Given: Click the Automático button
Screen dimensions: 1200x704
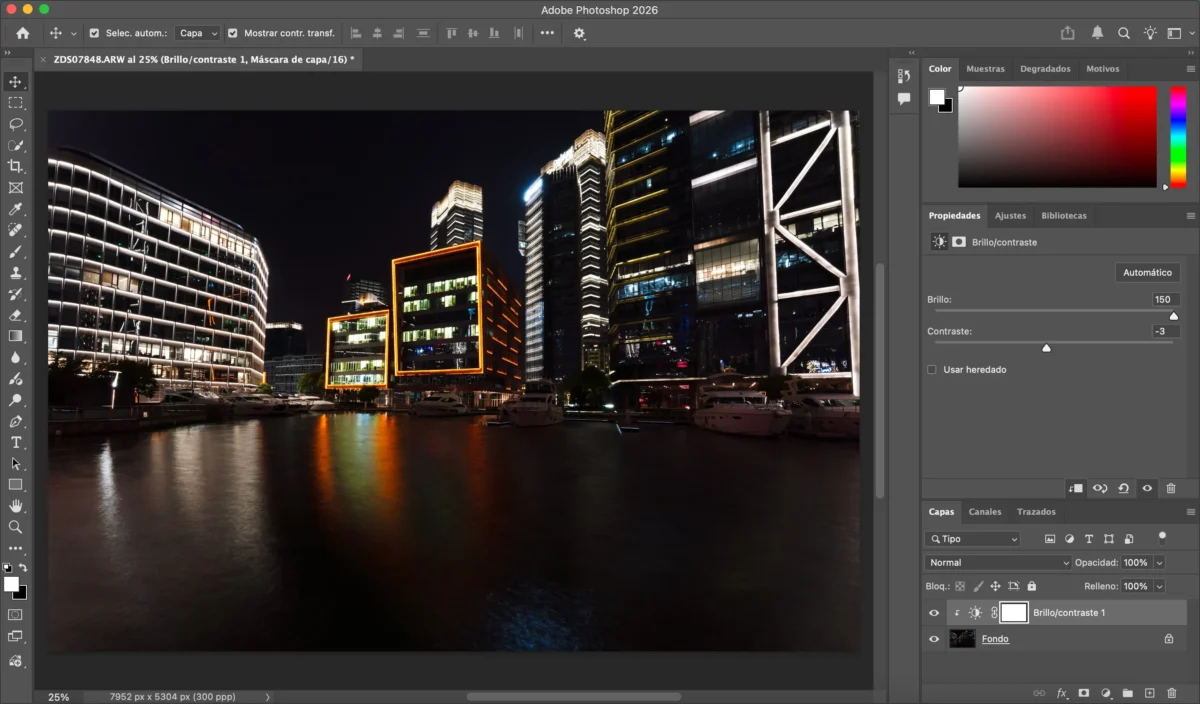Looking at the screenshot, I should (1147, 272).
